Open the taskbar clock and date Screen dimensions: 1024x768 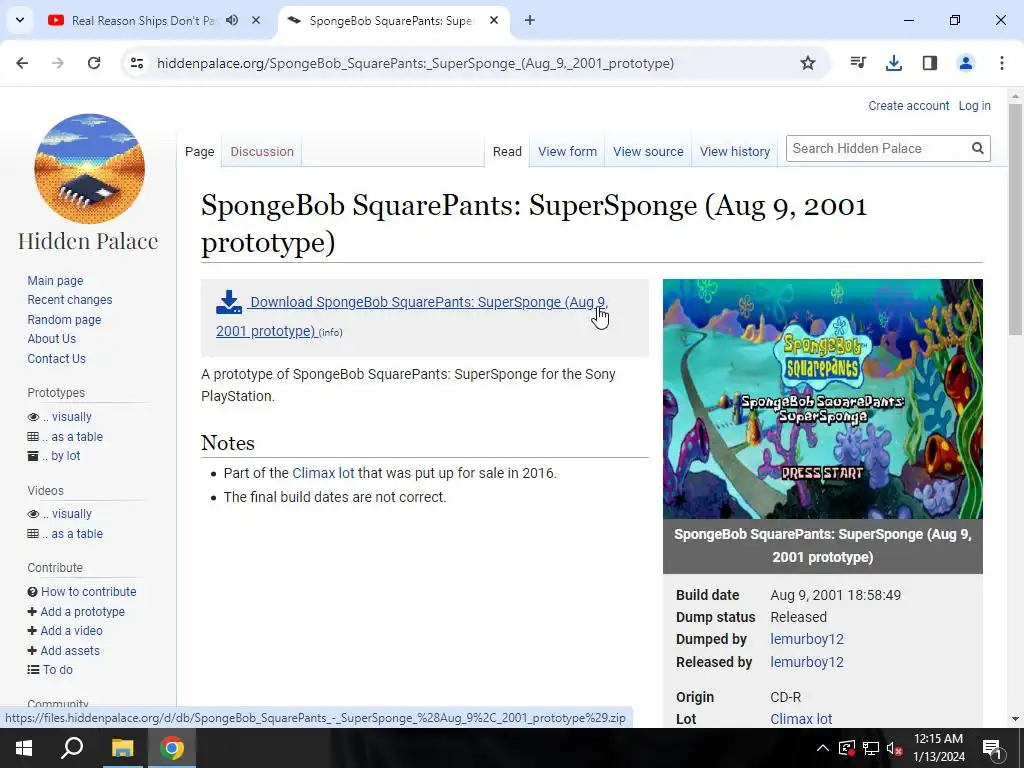coord(938,748)
